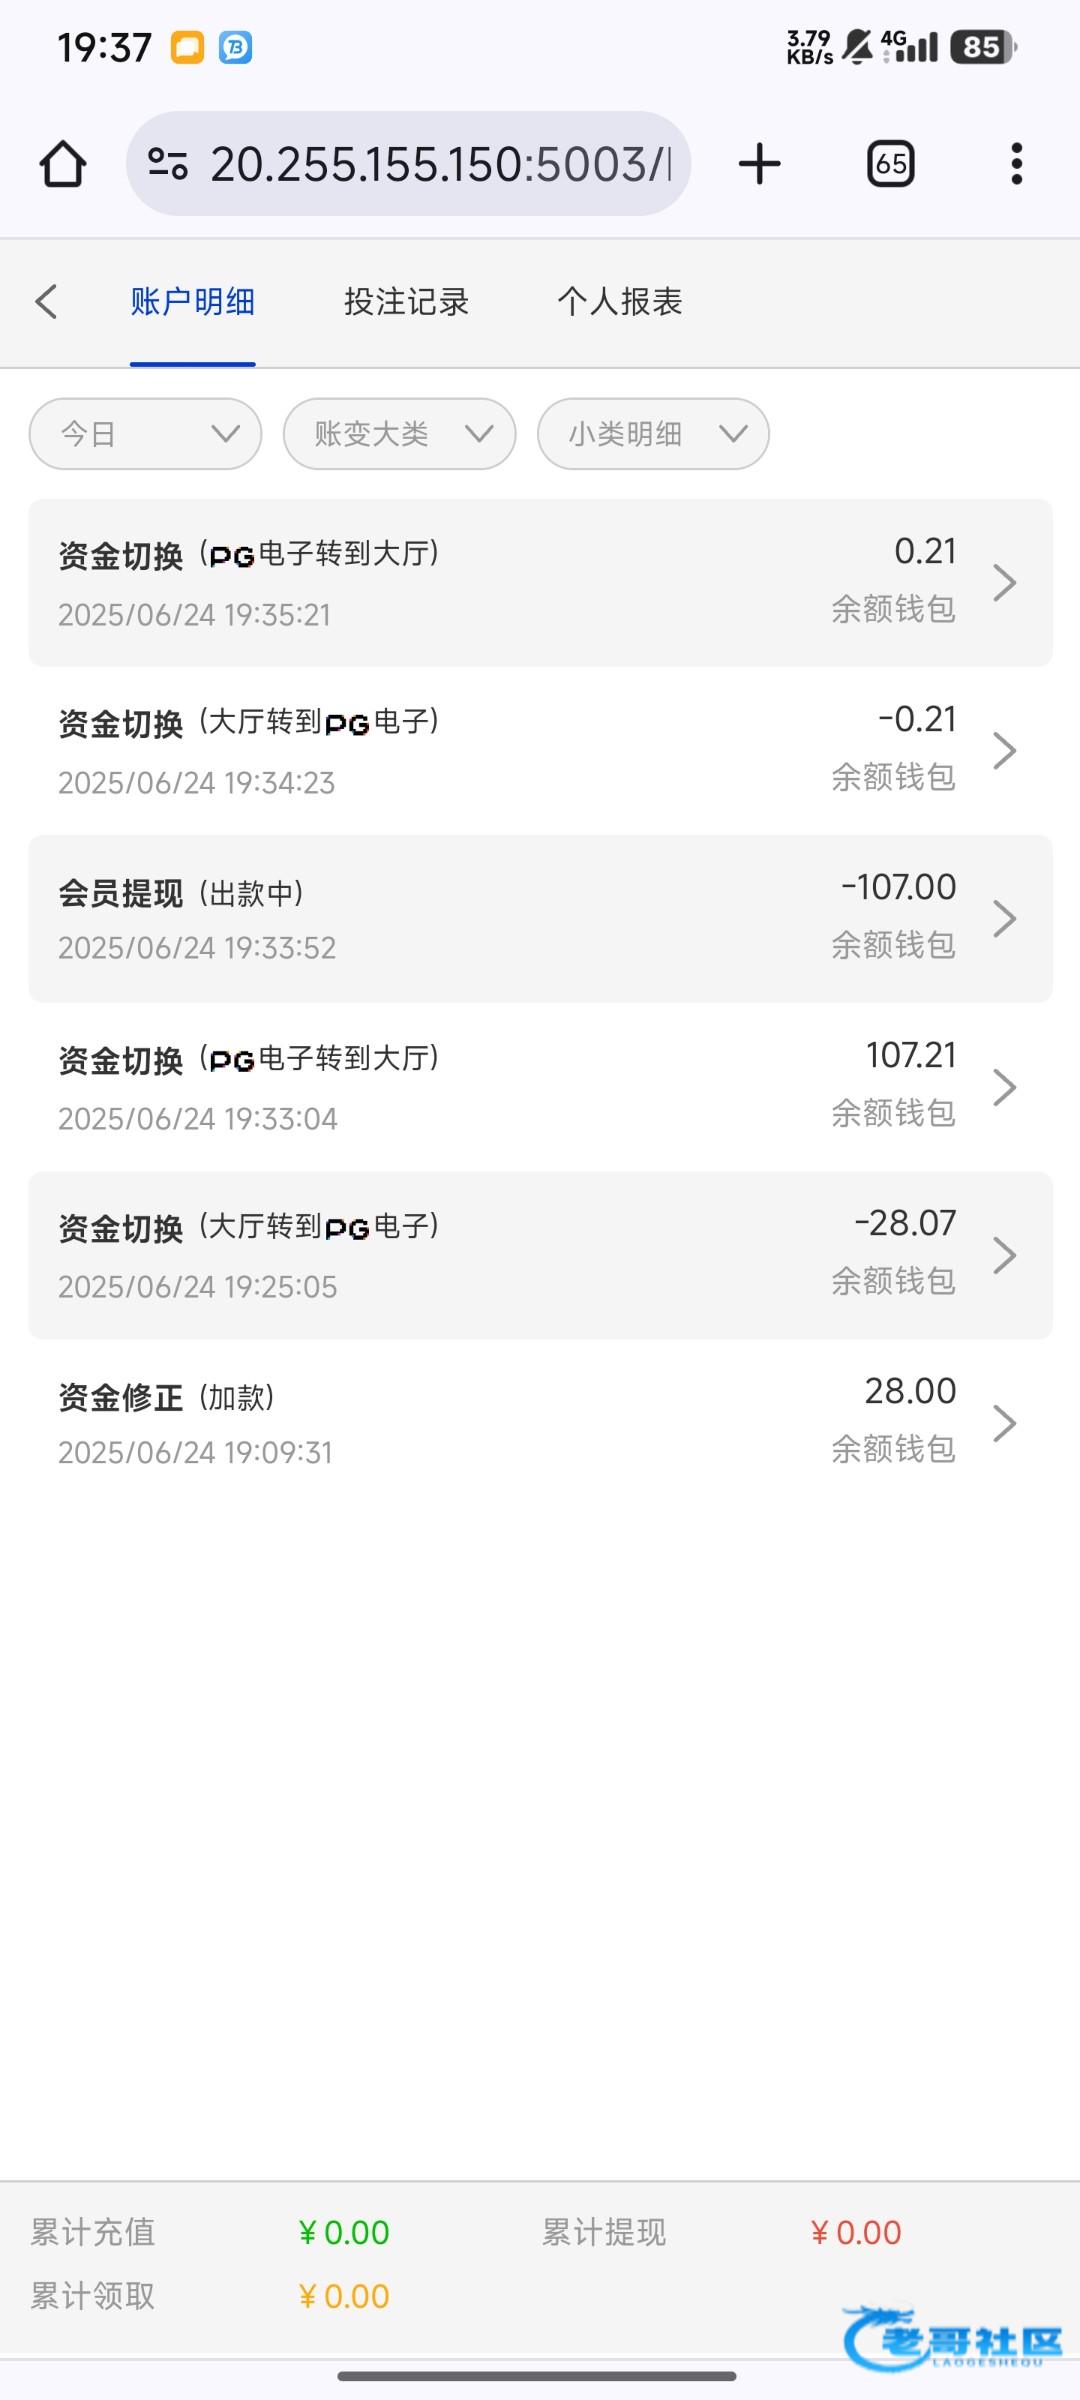The width and height of the screenshot is (1080, 2400).
Task: Open the site info icon in address bar
Action: [x=168, y=163]
